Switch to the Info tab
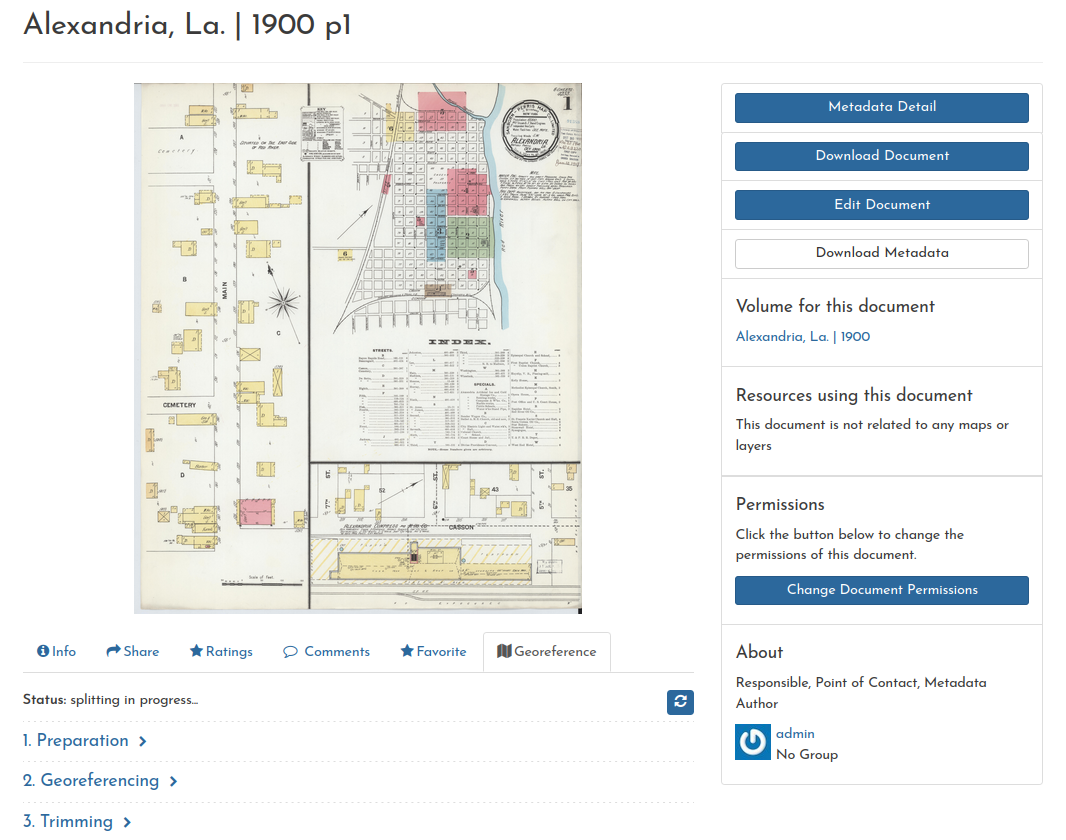 (x=57, y=651)
